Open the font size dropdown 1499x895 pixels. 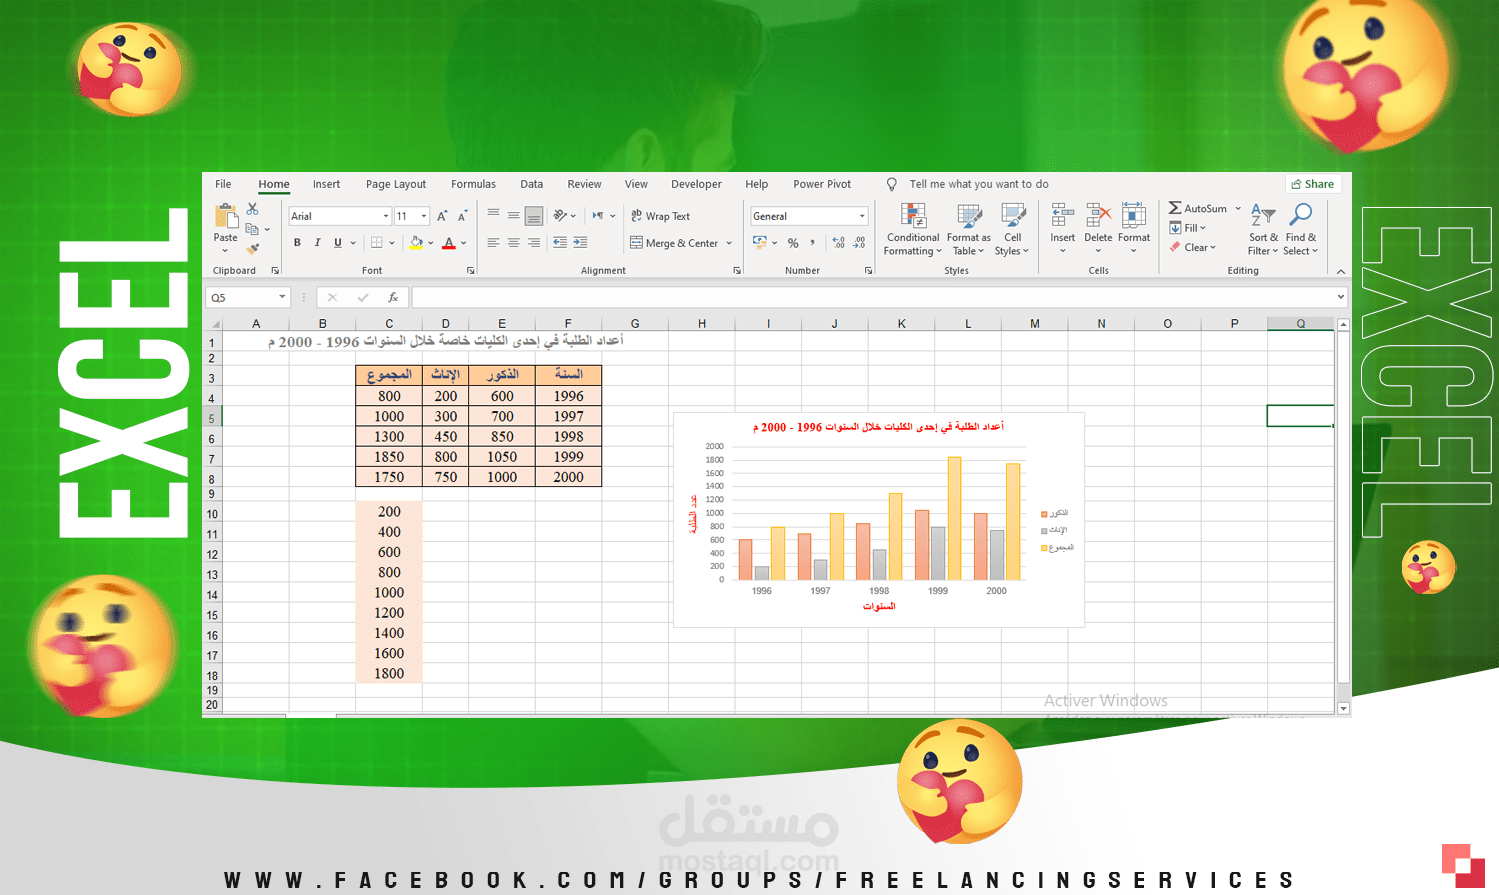(x=424, y=216)
